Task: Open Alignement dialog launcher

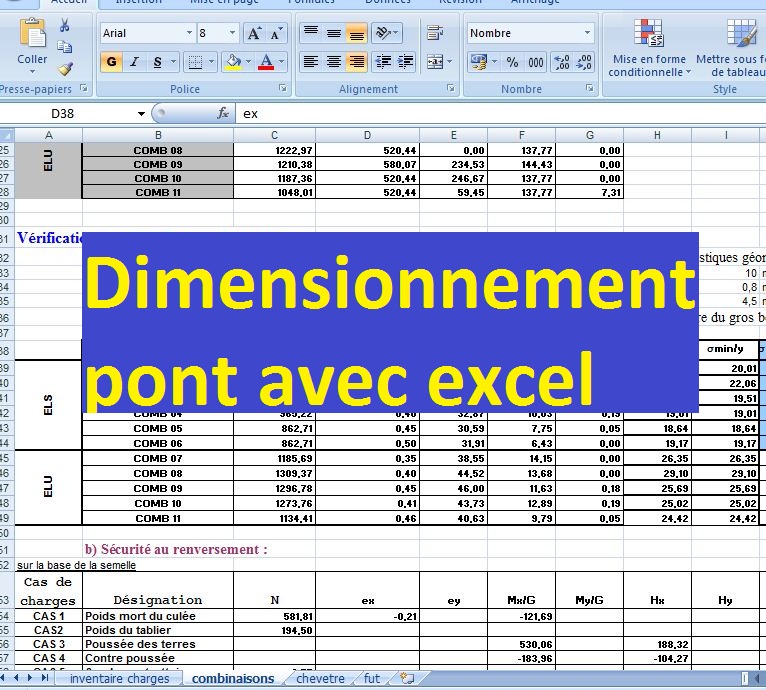Action: tap(450, 88)
